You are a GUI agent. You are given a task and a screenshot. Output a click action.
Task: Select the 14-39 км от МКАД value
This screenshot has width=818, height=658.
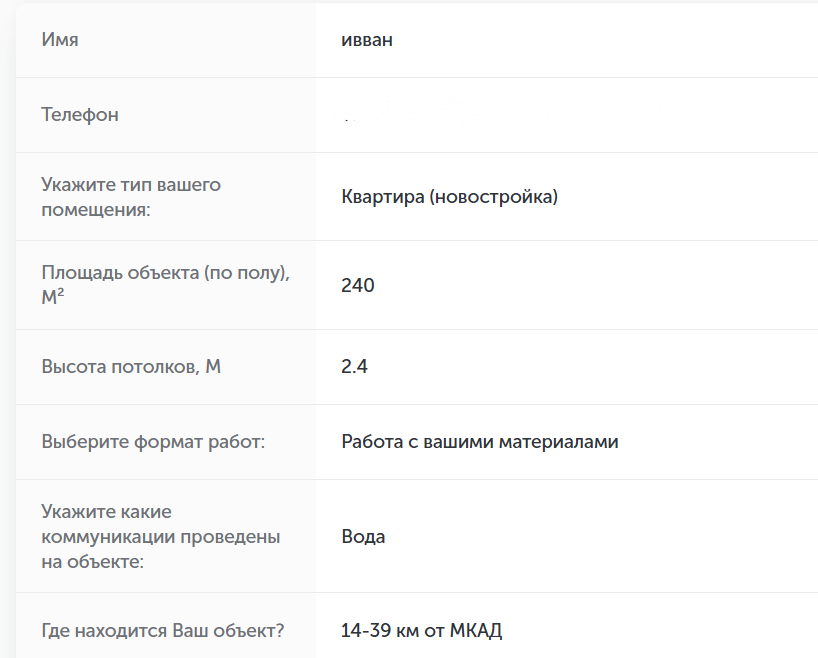click(x=421, y=632)
